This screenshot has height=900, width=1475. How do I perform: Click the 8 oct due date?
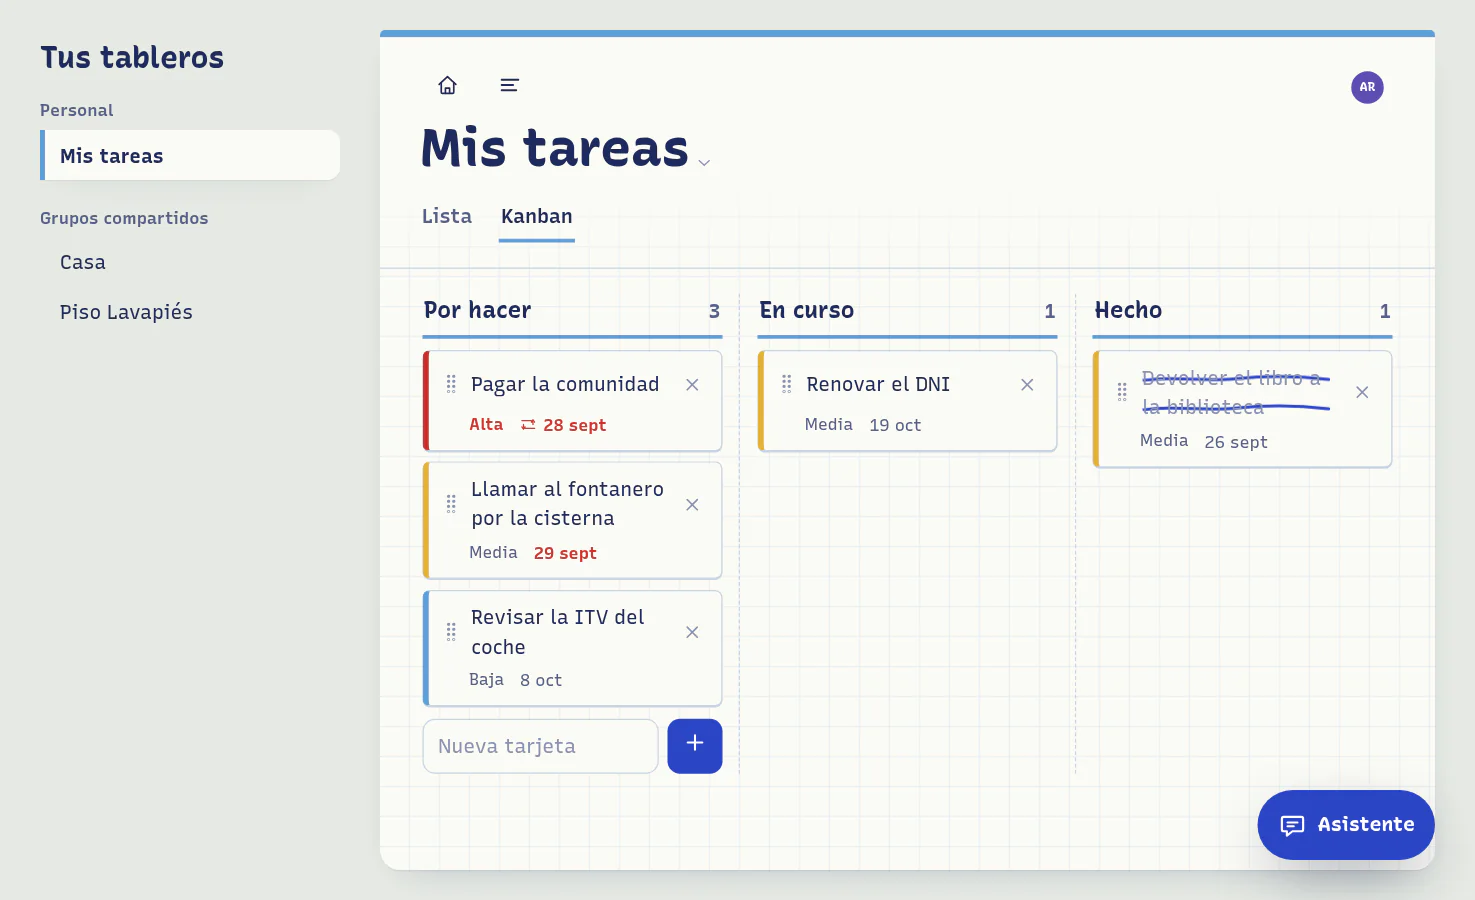point(541,680)
